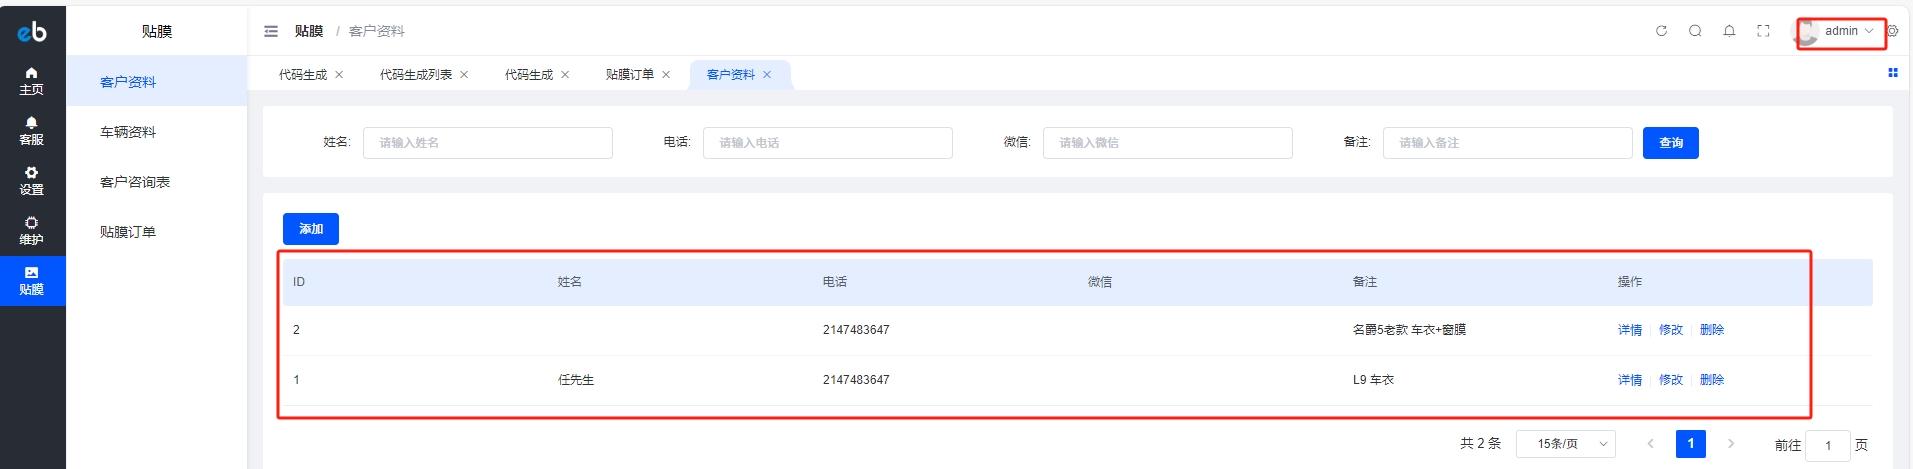Close the 客户资料 tab
The image size is (1913, 469).
point(767,75)
